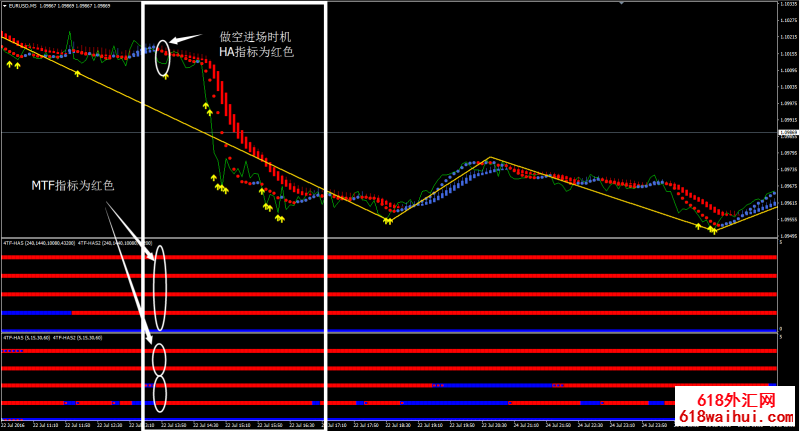Image resolution: width=800 pixels, height=431 pixels.
Task: Click the current price tag 1.09869 on price axis
Action: (788, 132)
